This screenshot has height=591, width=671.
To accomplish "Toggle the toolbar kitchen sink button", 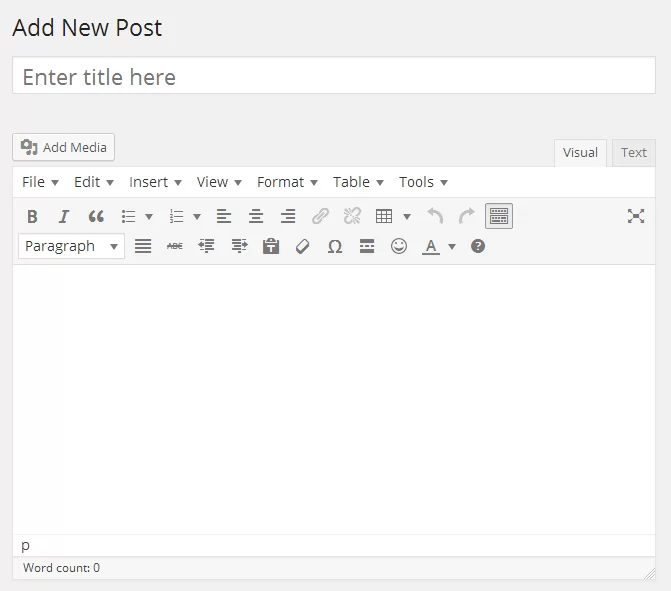I will coord(498,216).
